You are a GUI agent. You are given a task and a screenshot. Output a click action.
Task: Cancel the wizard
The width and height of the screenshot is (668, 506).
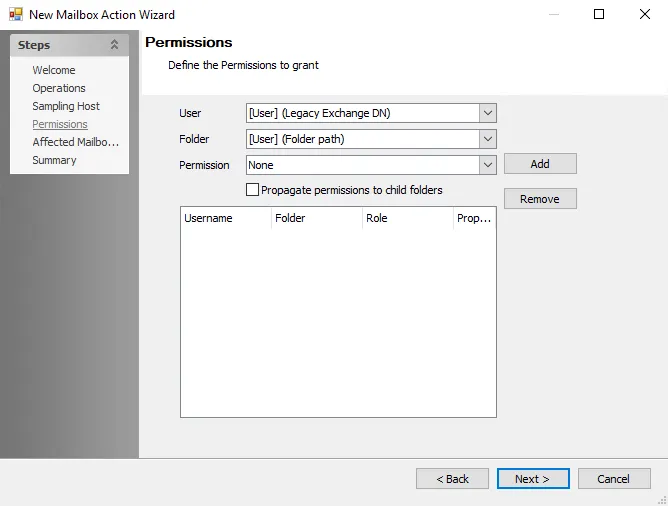click(614, 479)
